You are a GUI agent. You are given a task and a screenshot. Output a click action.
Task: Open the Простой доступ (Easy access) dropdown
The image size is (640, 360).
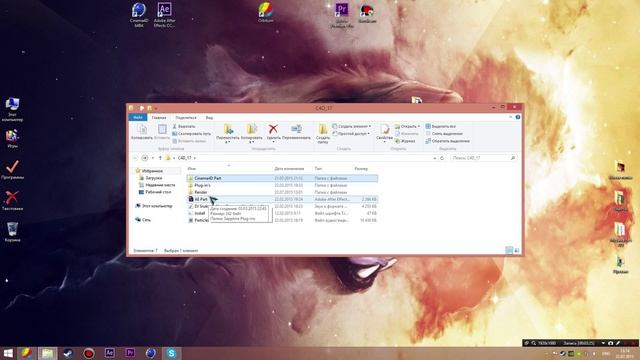[x=351, y=134]
